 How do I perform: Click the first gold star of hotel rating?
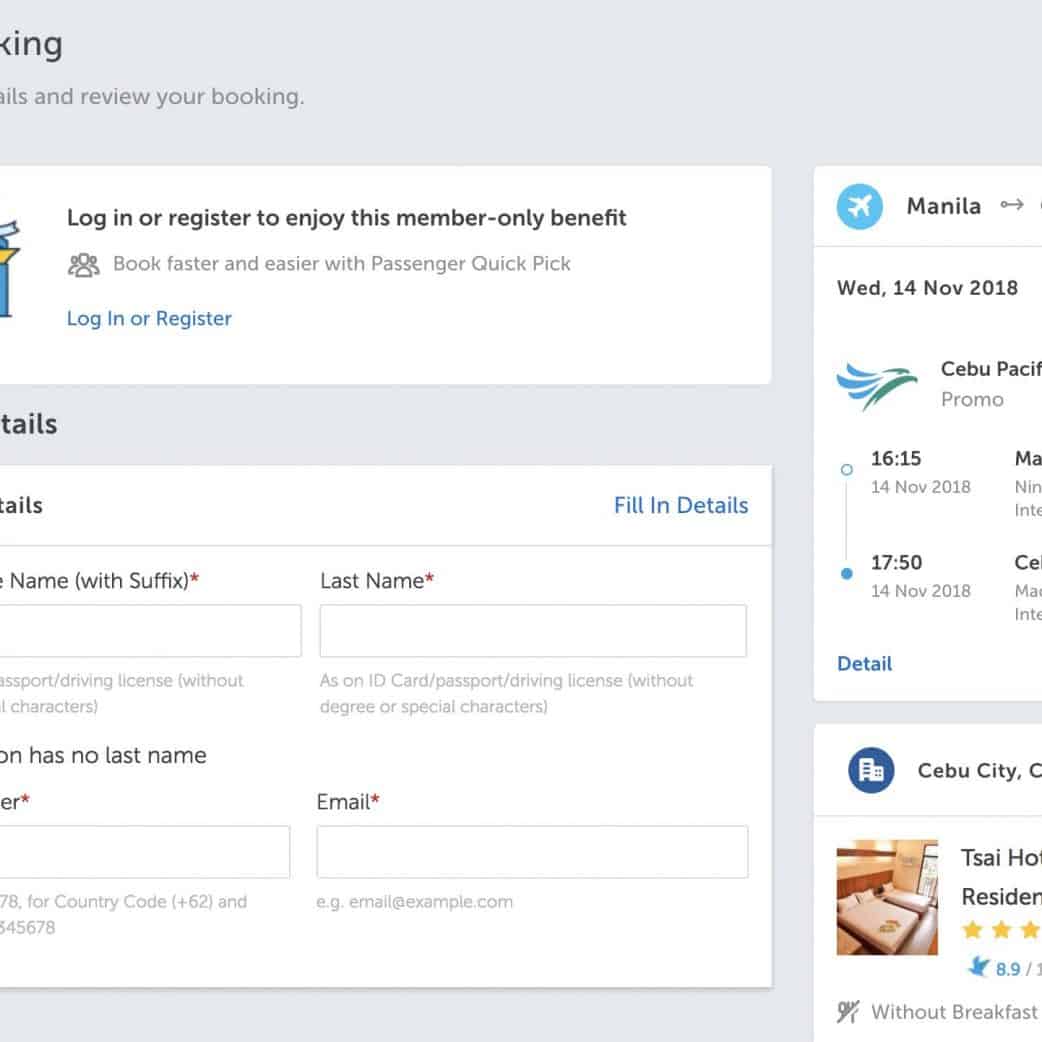[x=972, y=930]
